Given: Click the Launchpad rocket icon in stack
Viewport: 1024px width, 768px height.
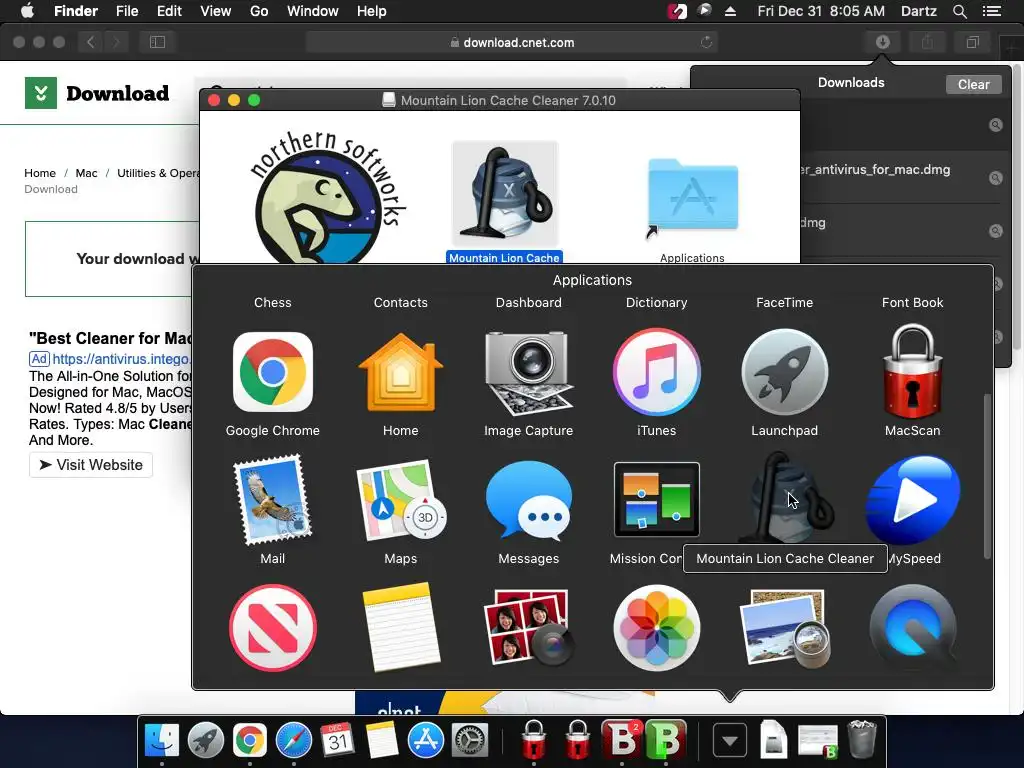Looking at the screenshot, I should tap(784, 372).
